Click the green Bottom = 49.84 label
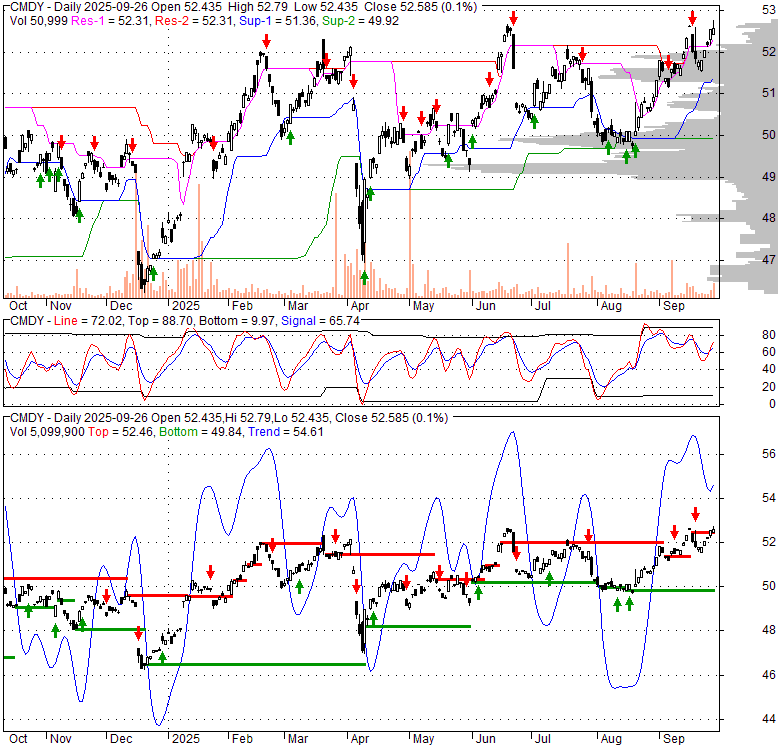 (201, 432)
